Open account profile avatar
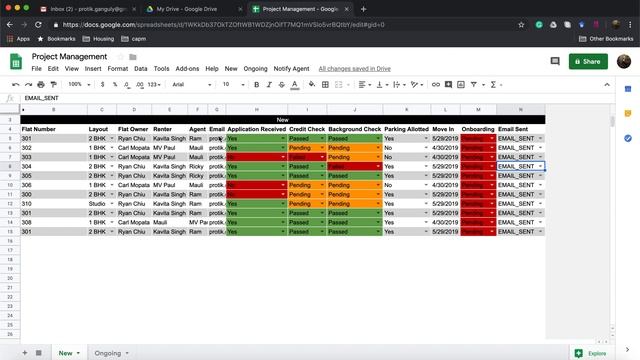This screenshot has width=640, height=360. pos(624,61)
